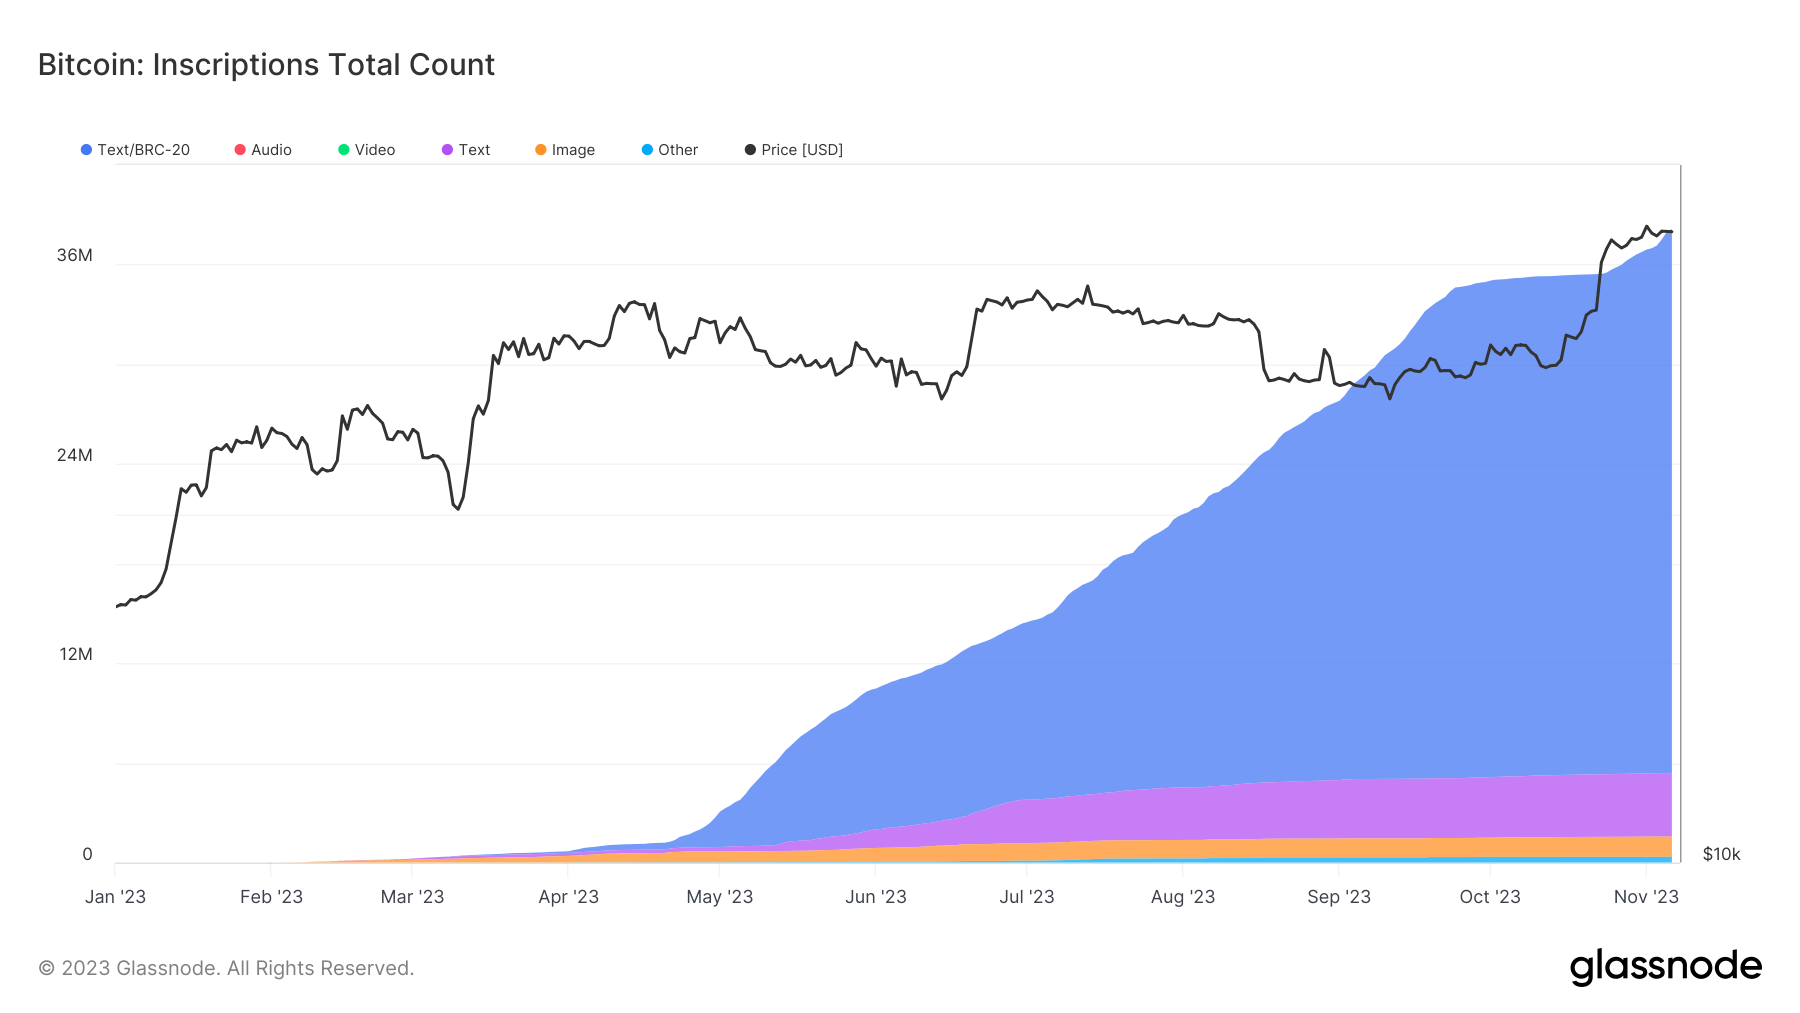The image size is (1800, 1013).
Task: Click the Oct '23 x-axis label
Action: (x=1490, y=897)
